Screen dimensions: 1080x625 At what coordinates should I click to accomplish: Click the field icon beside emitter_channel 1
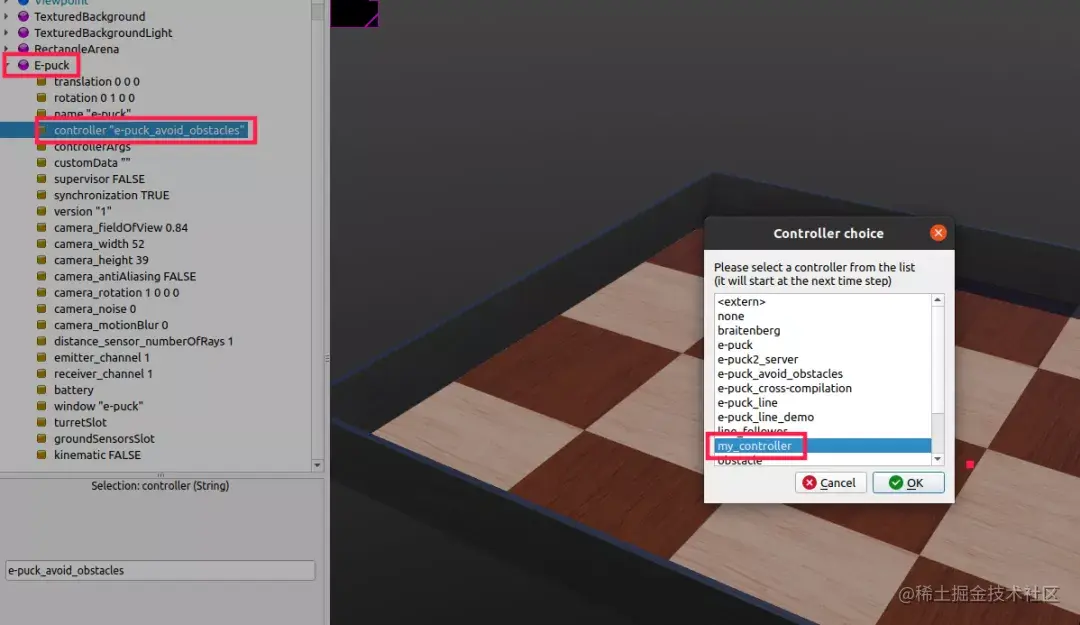pos(41,358)
